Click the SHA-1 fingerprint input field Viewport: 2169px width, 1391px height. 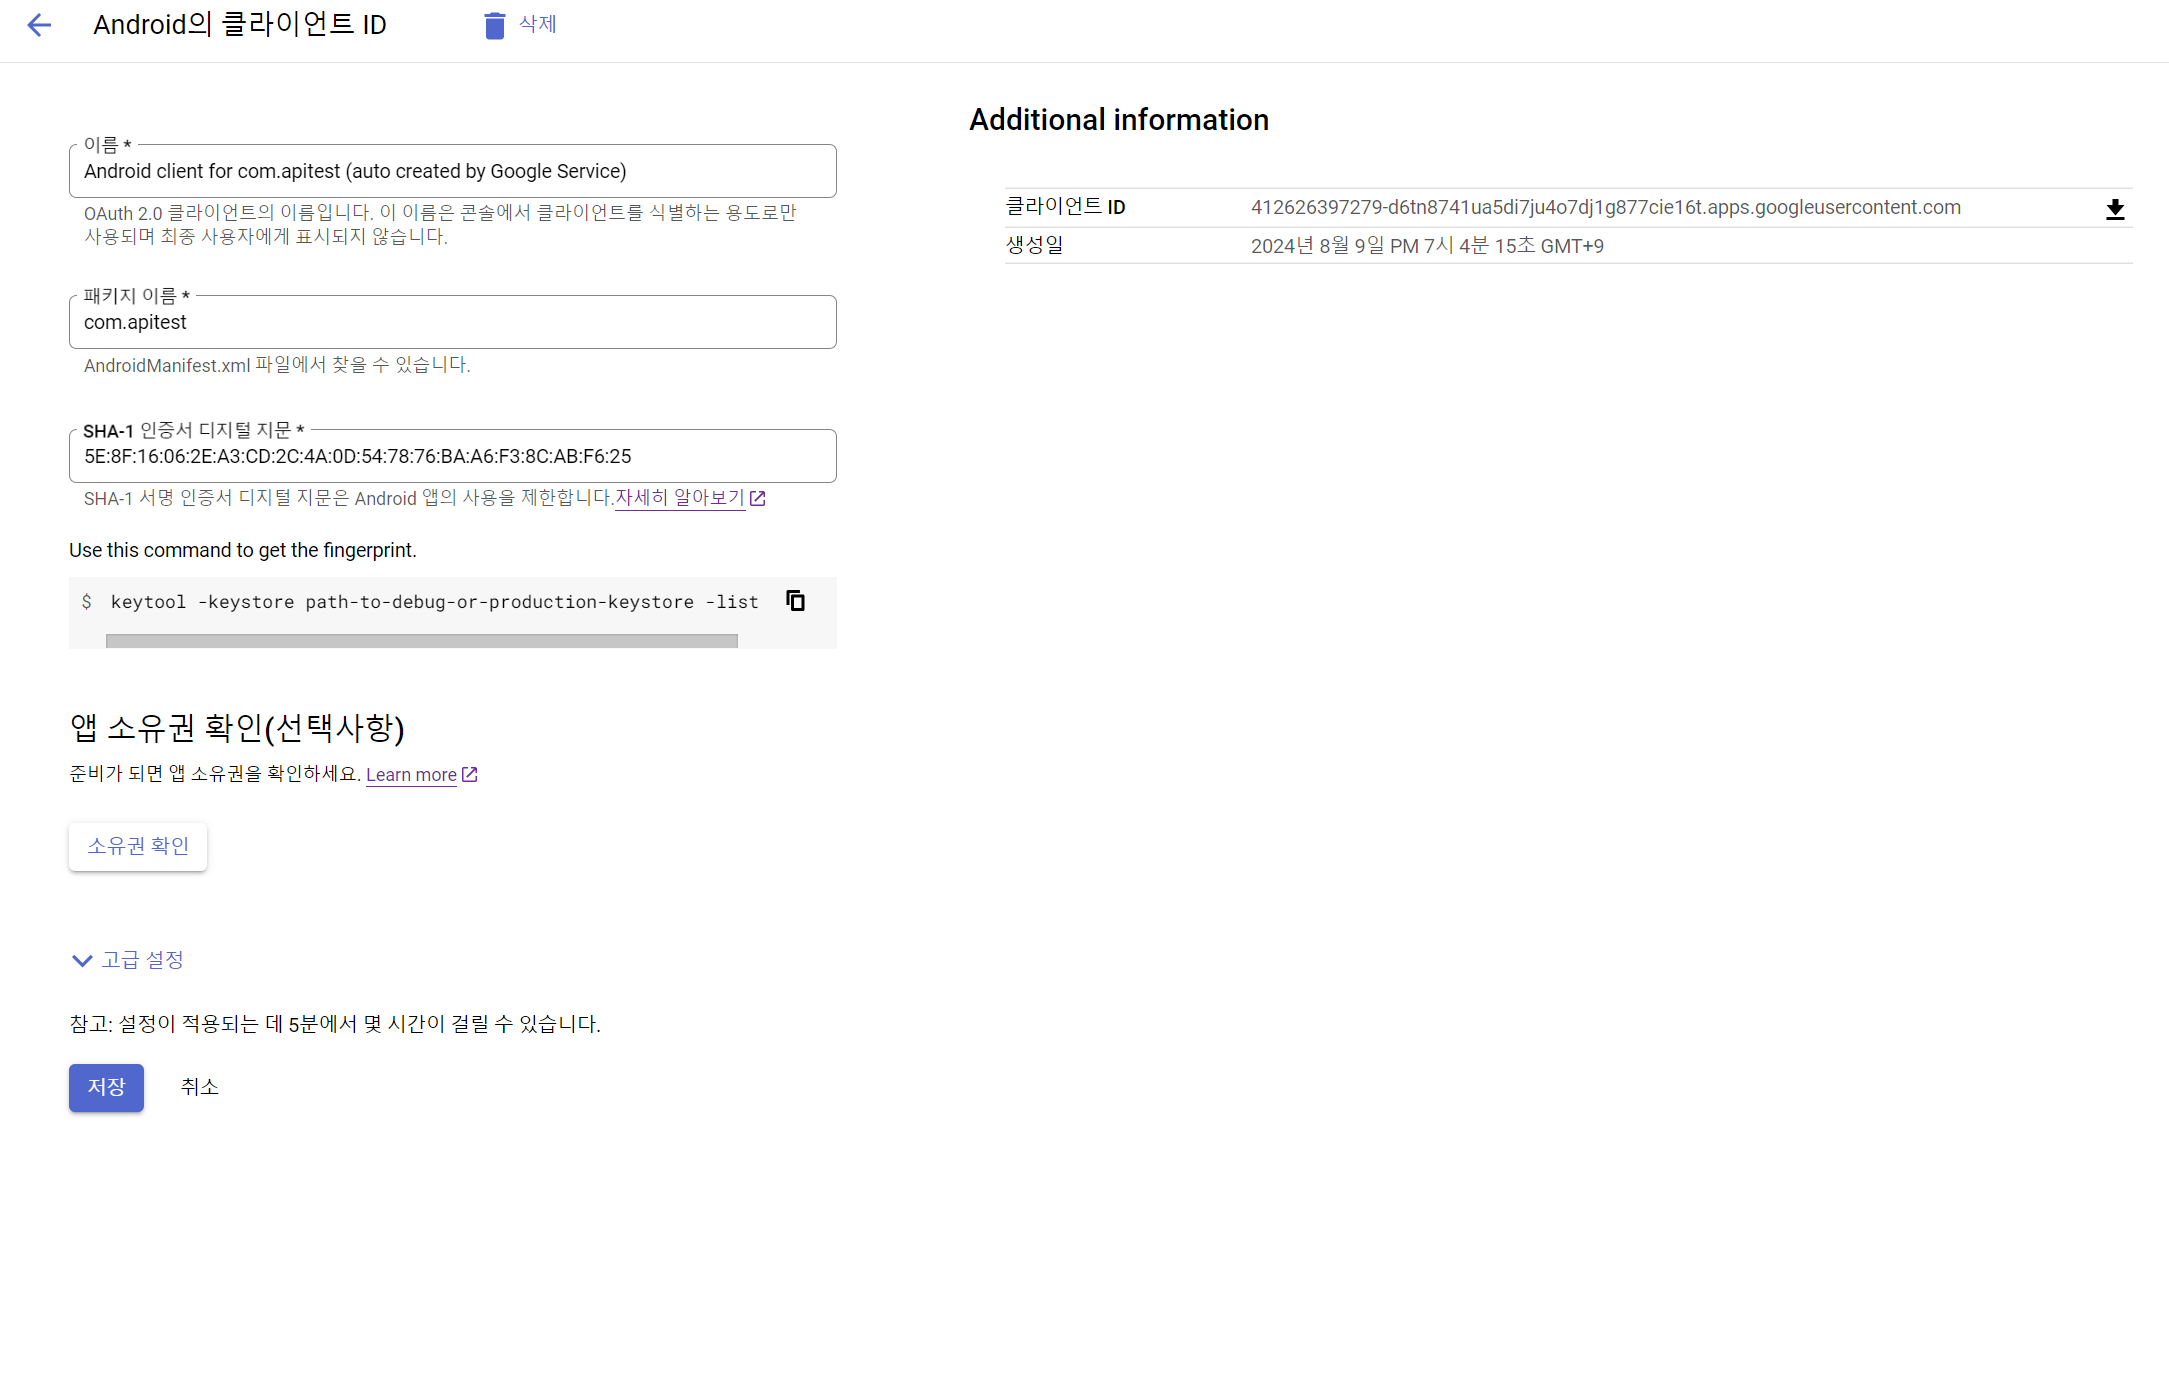pos(452,457)
